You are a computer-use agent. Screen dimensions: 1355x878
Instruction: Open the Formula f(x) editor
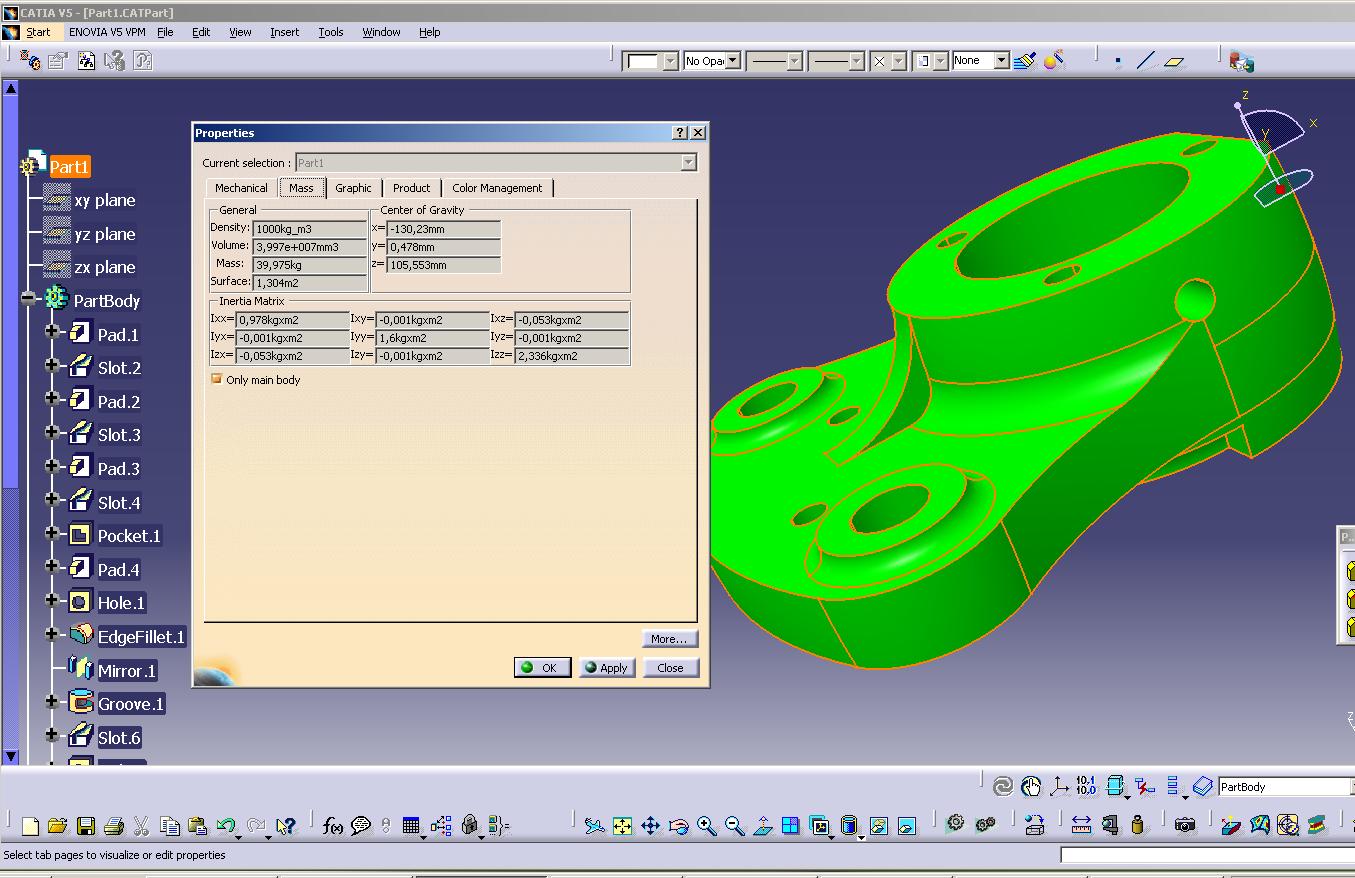pos(333,826)
